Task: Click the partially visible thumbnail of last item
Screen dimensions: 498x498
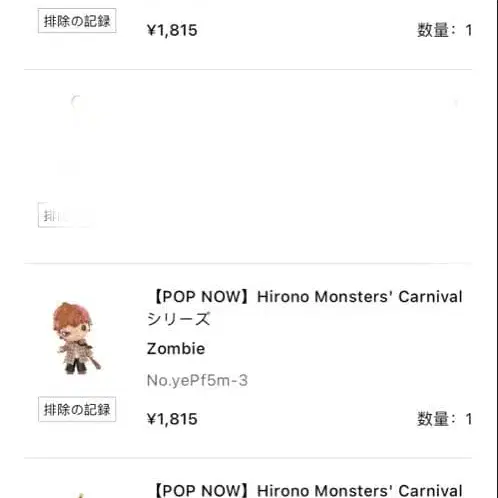Action: tap(80, 495)
